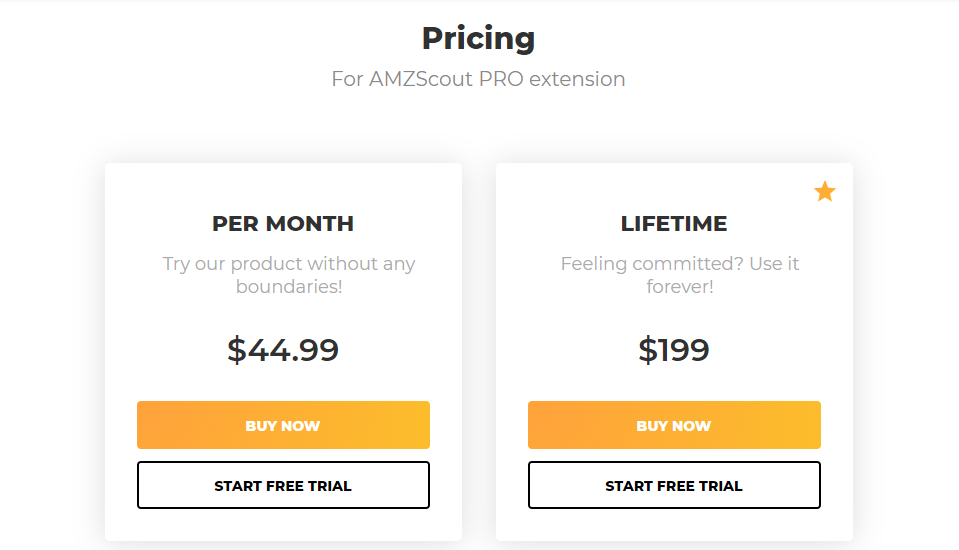Click the orange star icon on Lifetime card
This screenshot has width=959, height=550.
click(824, 191)
